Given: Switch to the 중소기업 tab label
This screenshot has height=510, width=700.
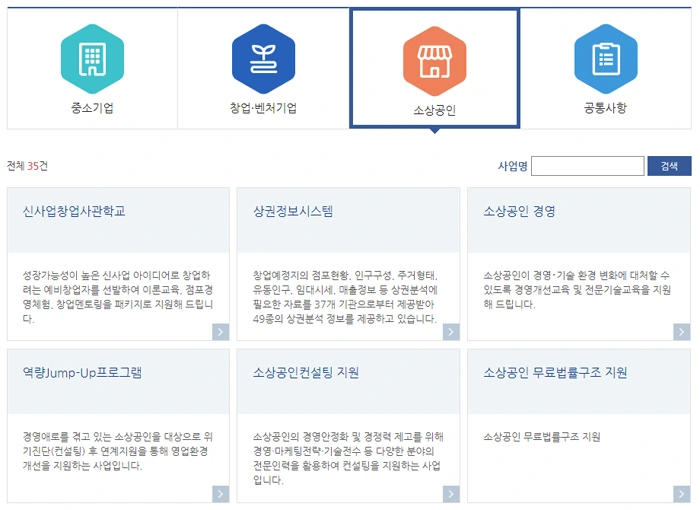Looking at the screenshot, I should (92, 108).
